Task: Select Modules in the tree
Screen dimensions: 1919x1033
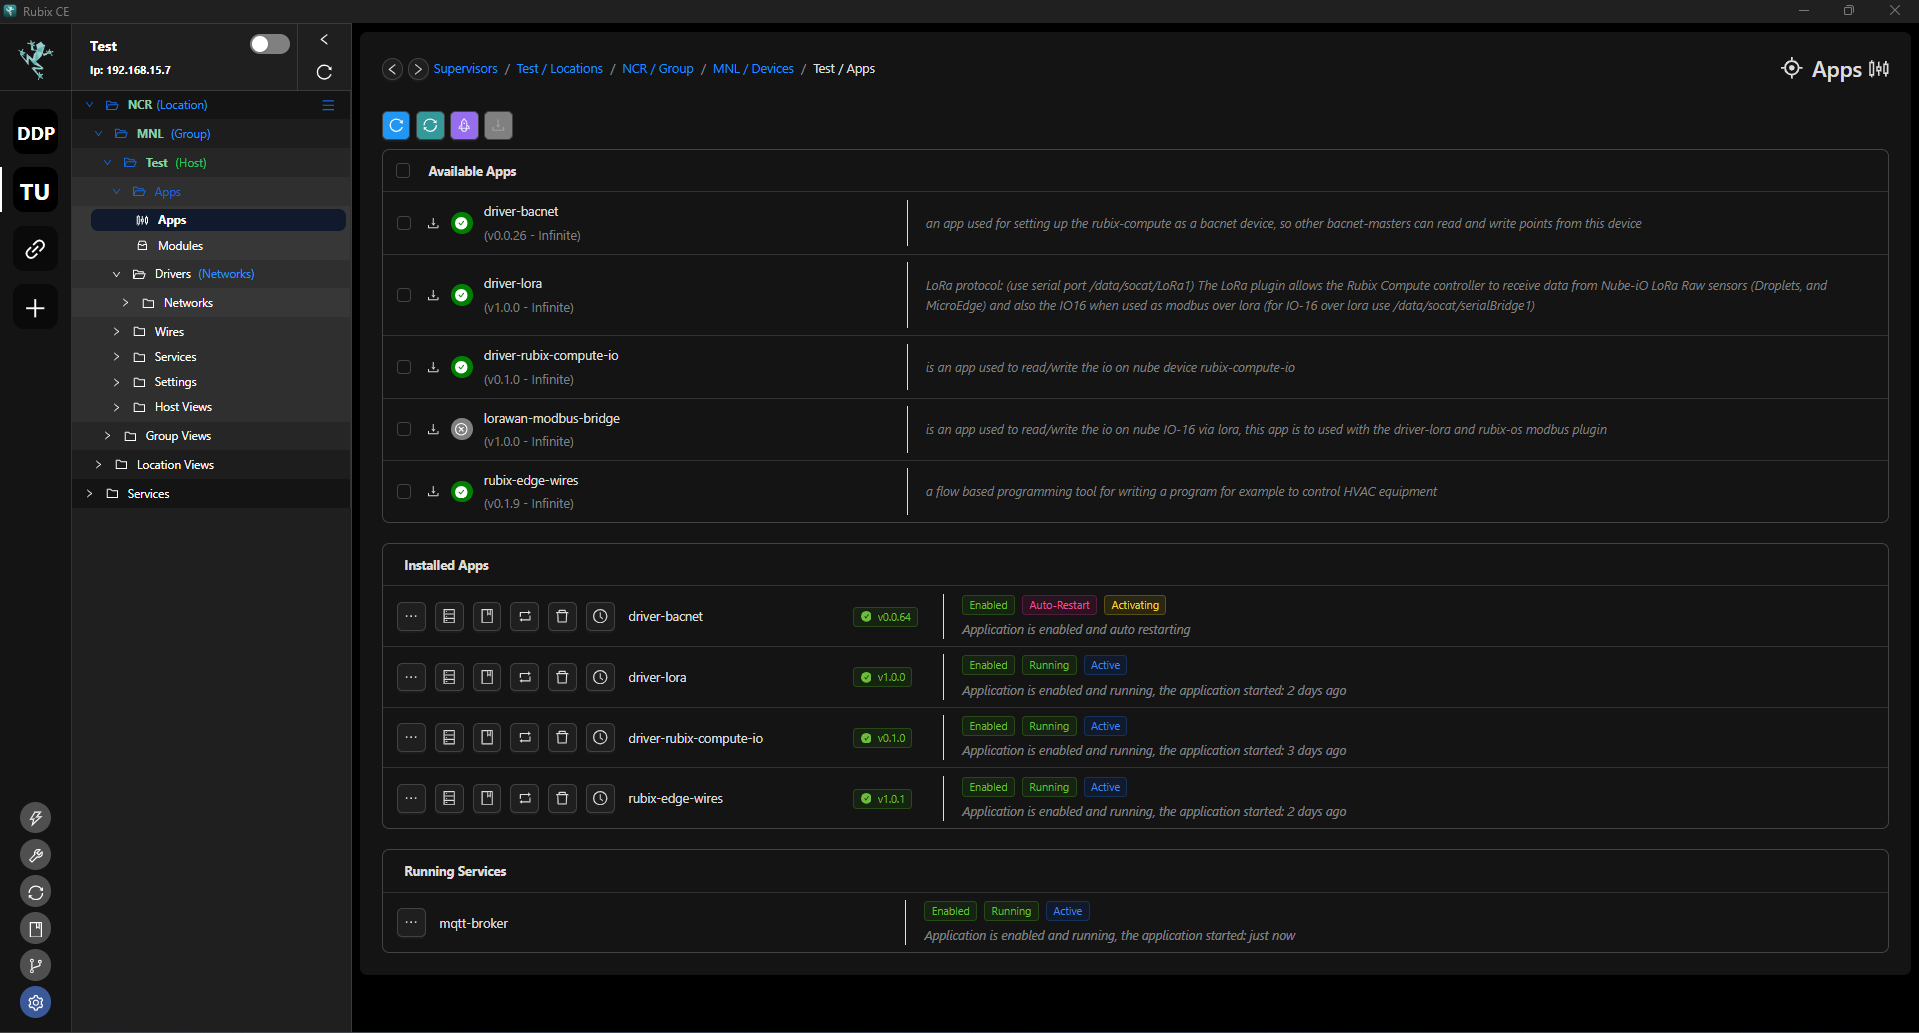Action: pos(180,246)
